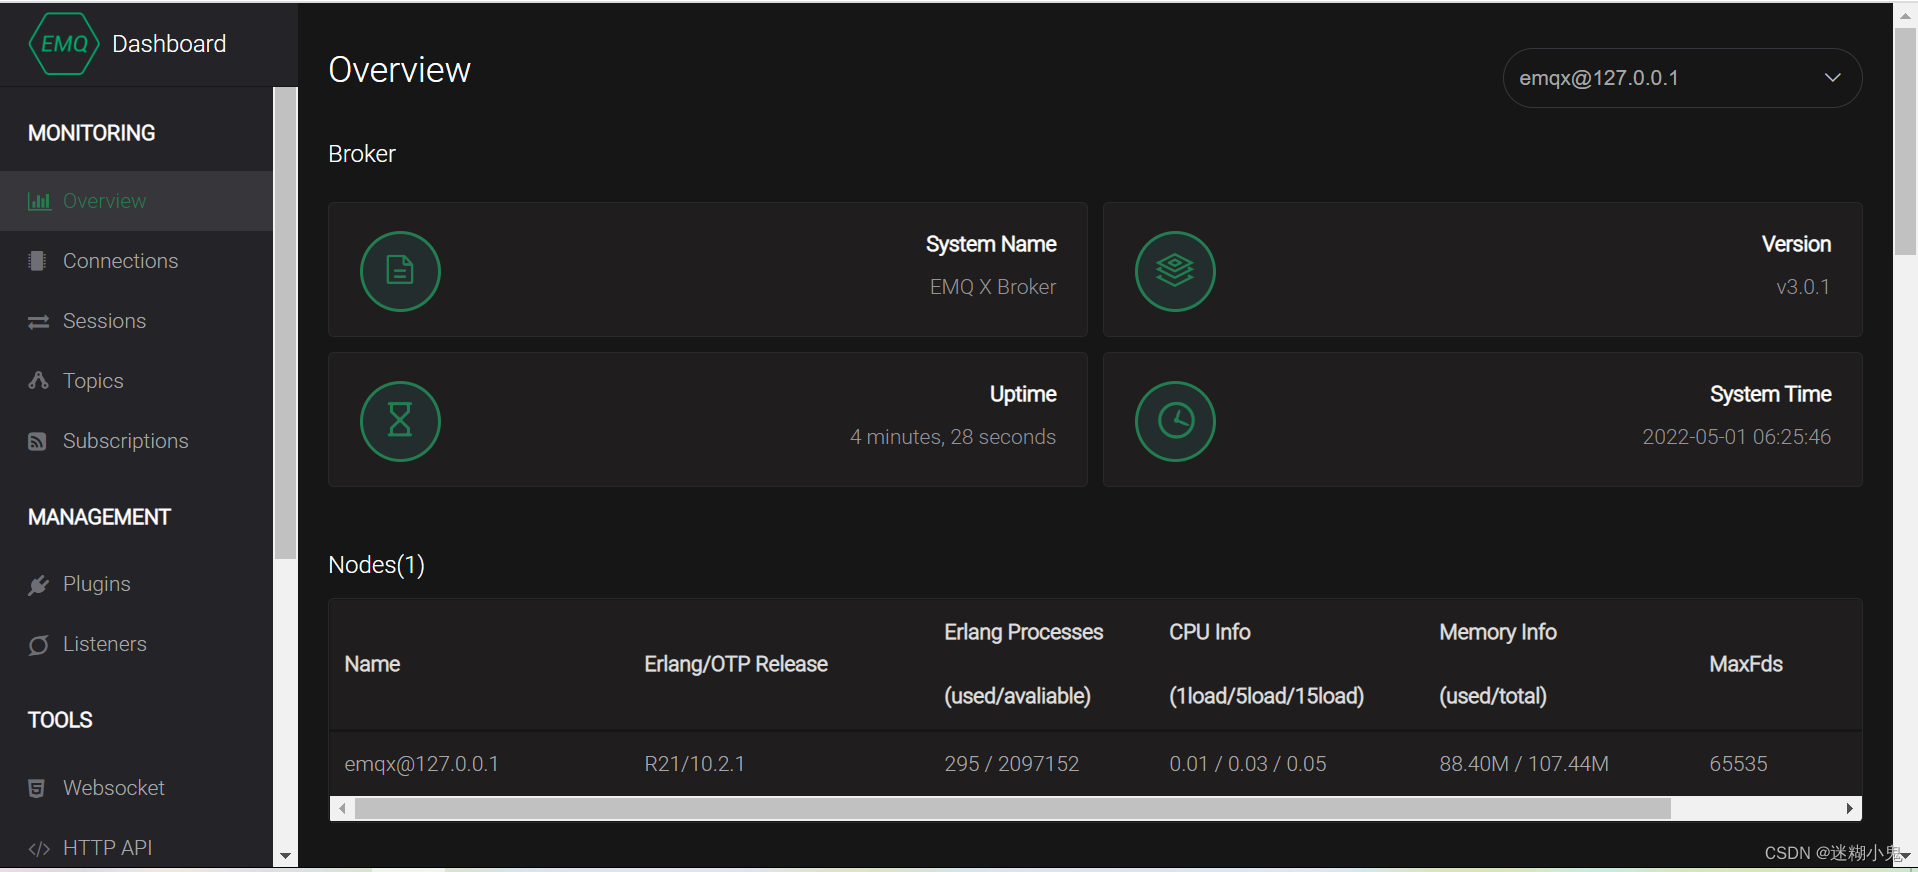The width and height of the screenshot is (1918, 872).
Task: Click the MANAGEMENT section label
Action: [99, 517]
